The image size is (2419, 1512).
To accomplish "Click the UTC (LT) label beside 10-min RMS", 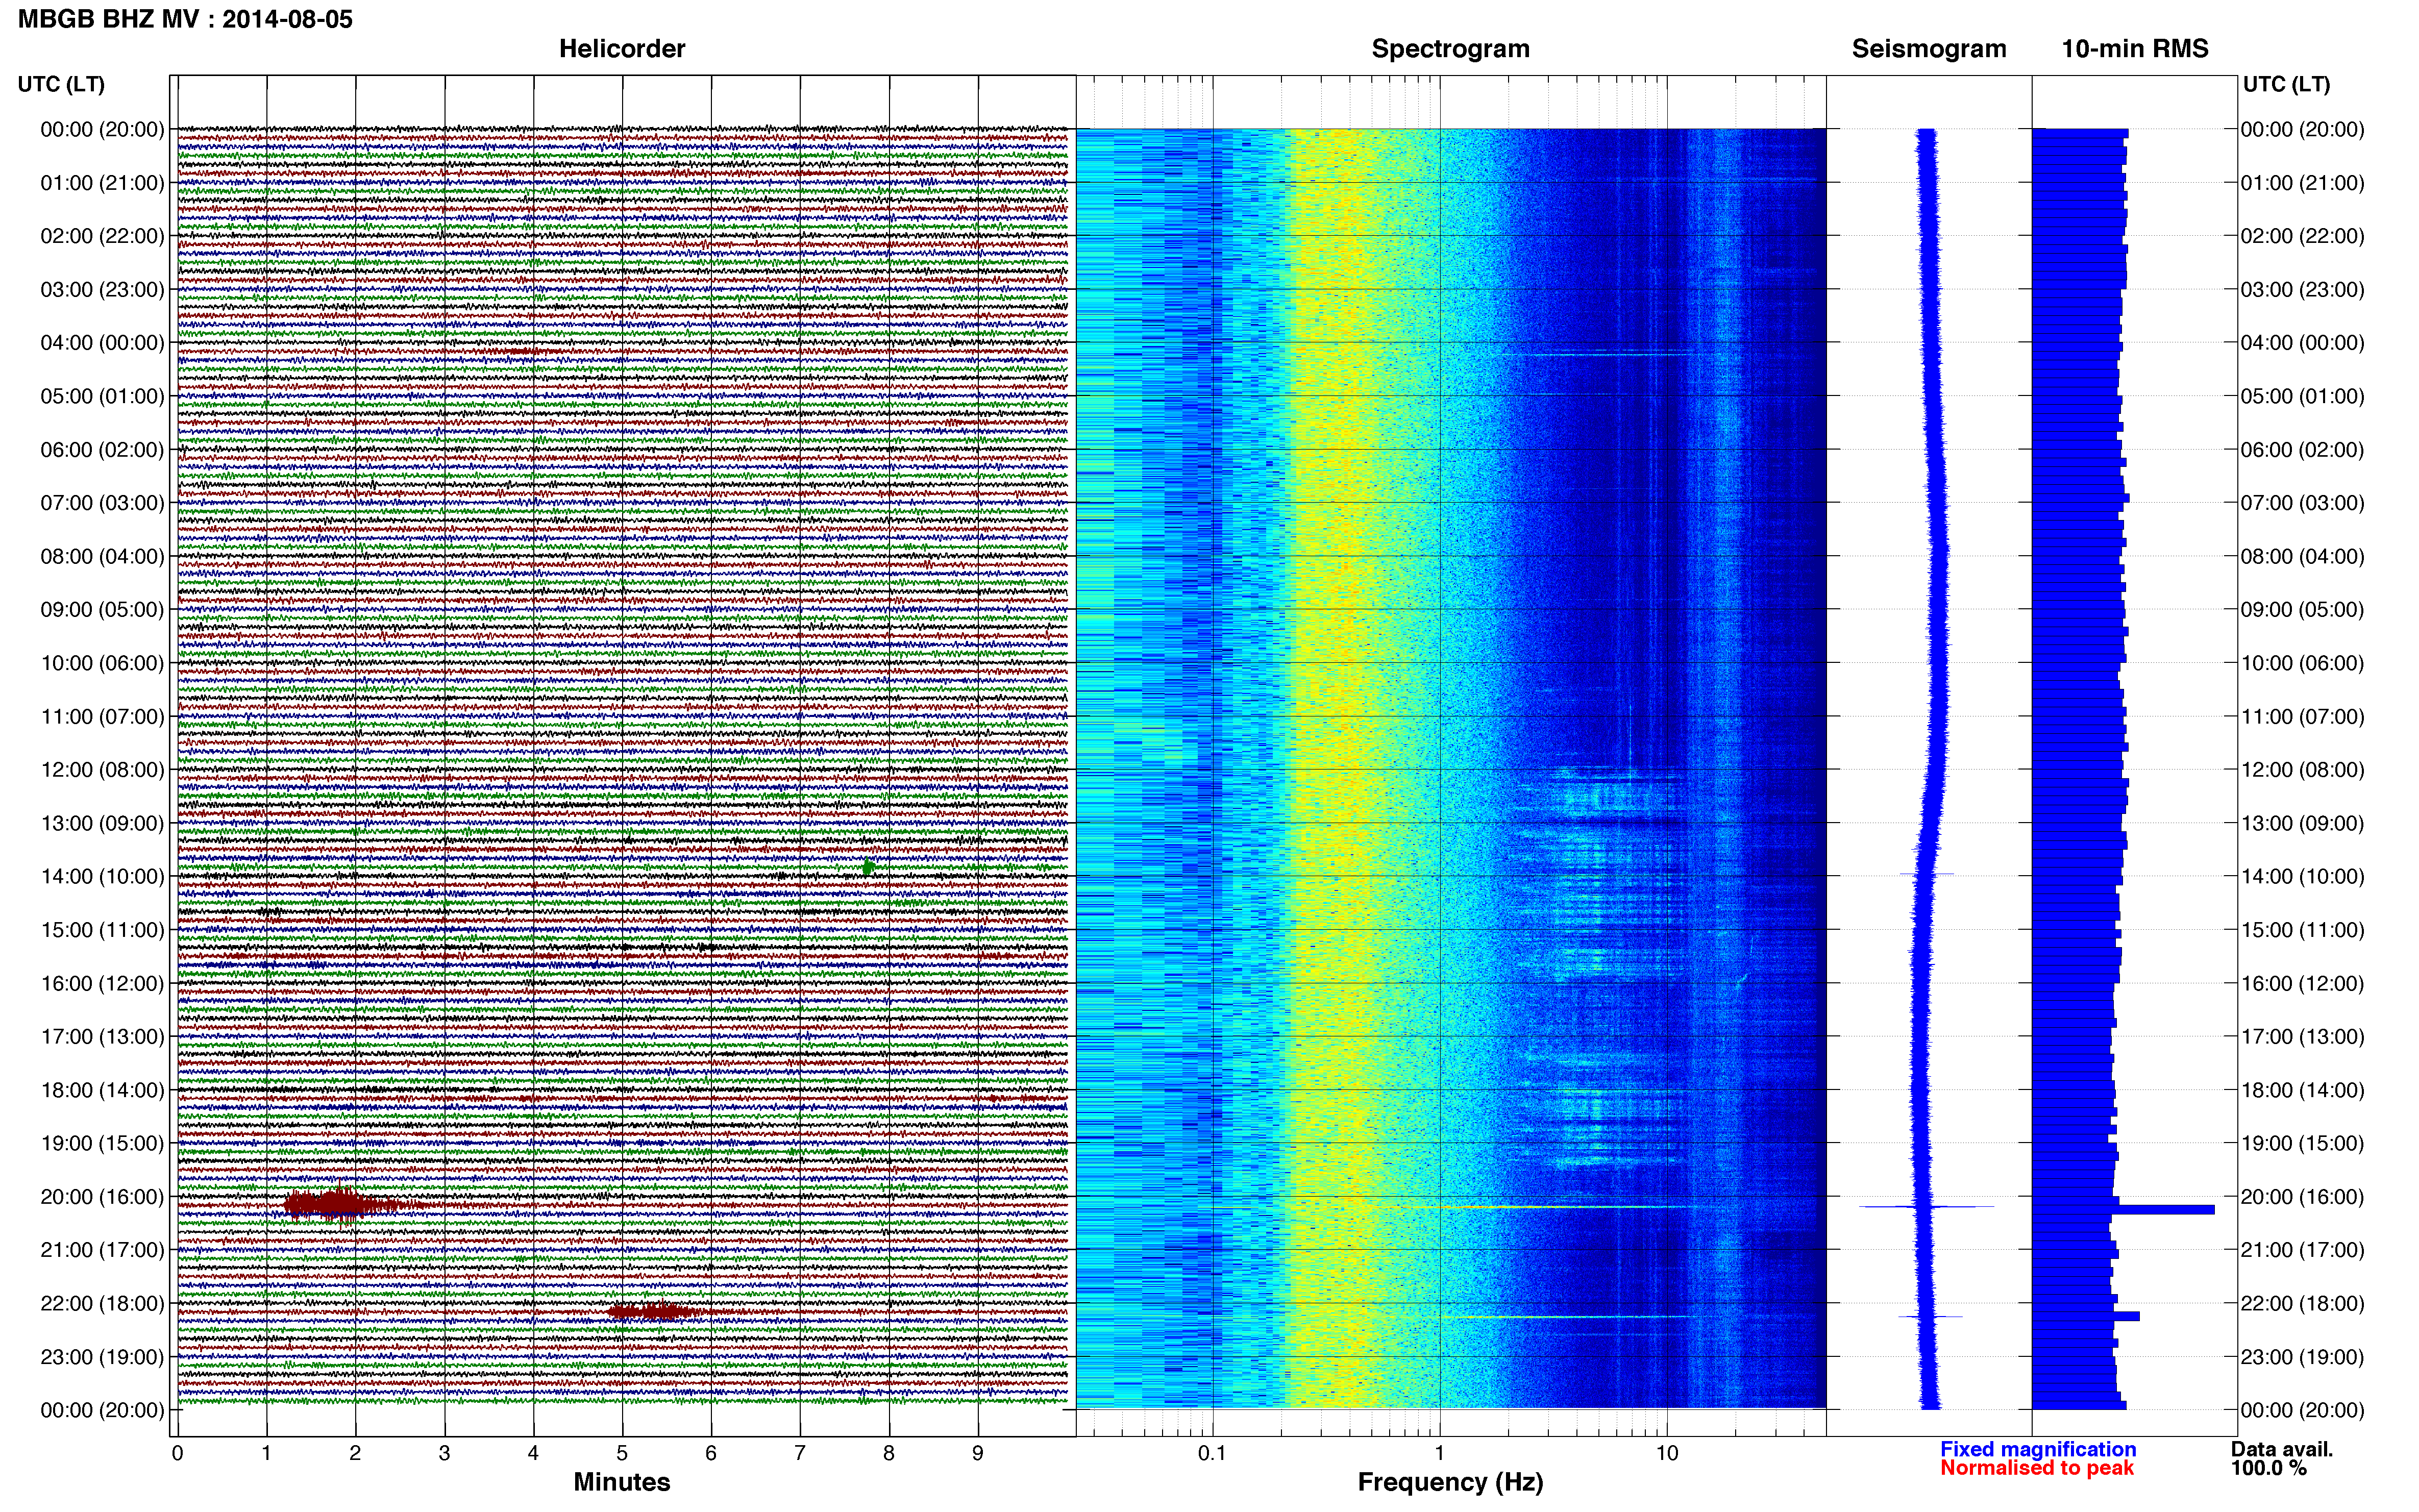I will 2286,84.
